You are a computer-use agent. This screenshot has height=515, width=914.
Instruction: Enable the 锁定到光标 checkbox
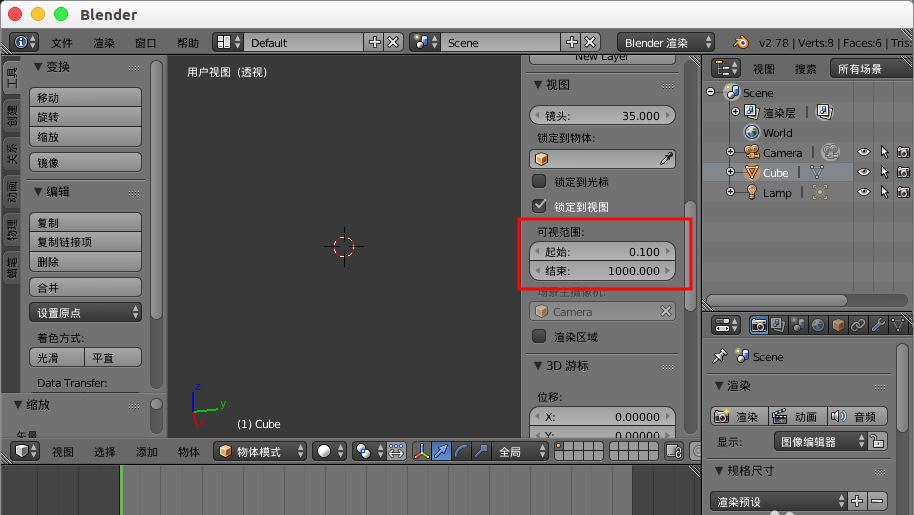[540, 182]
